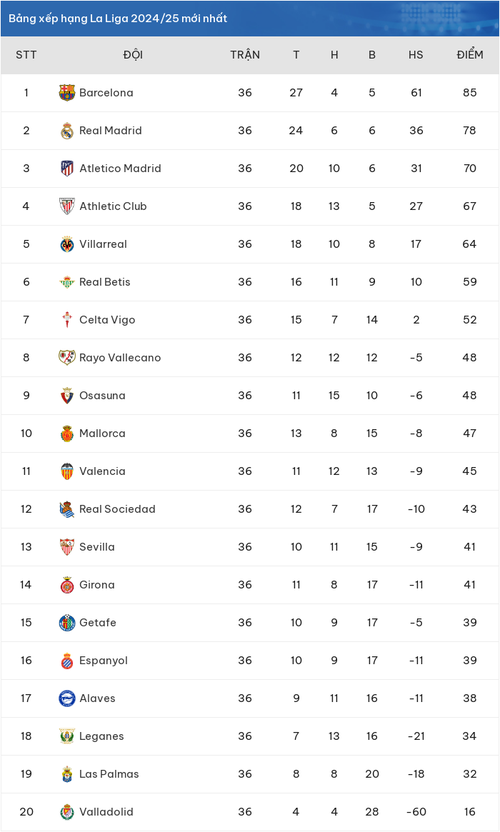Click the Rayo Vallecano crest
Viewport: 500px width, 832px height.
(x=67, y=358)
